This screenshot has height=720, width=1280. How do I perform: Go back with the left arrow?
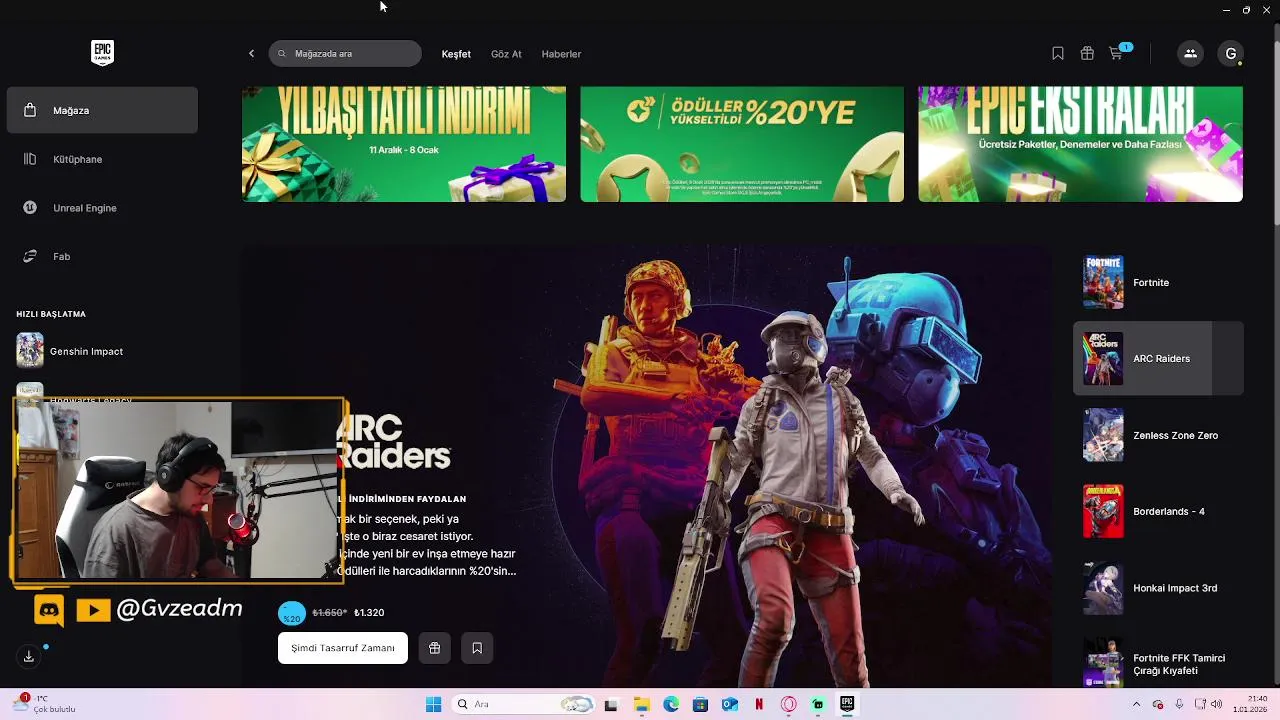(251, 54)
